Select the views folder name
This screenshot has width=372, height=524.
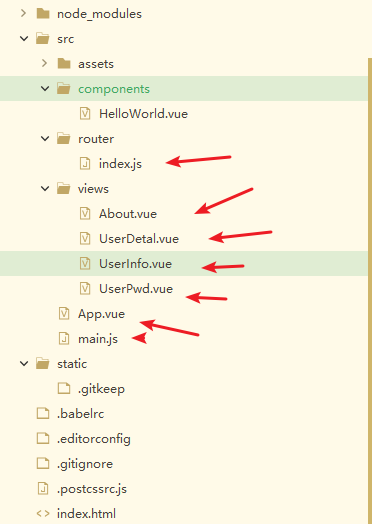[x=93, y=189]
